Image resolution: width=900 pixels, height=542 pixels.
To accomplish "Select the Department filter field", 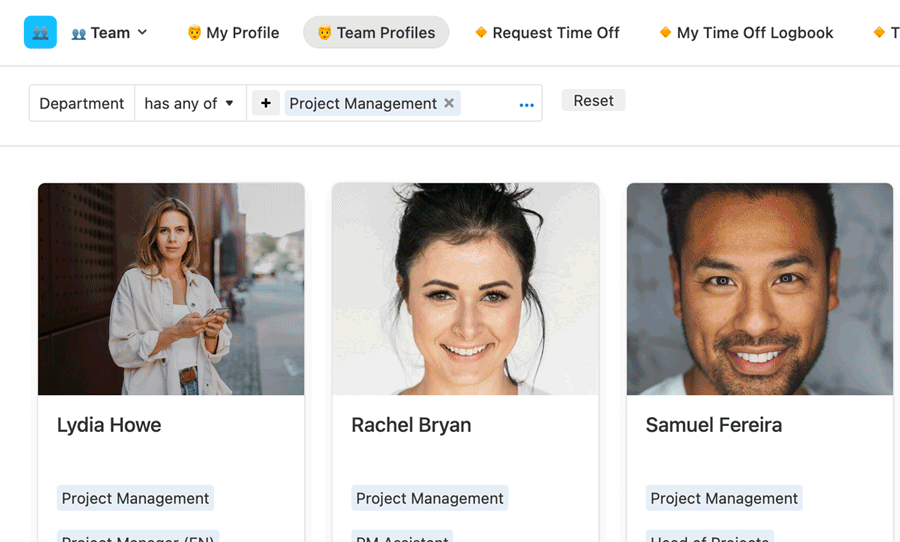I will point(82,103).
